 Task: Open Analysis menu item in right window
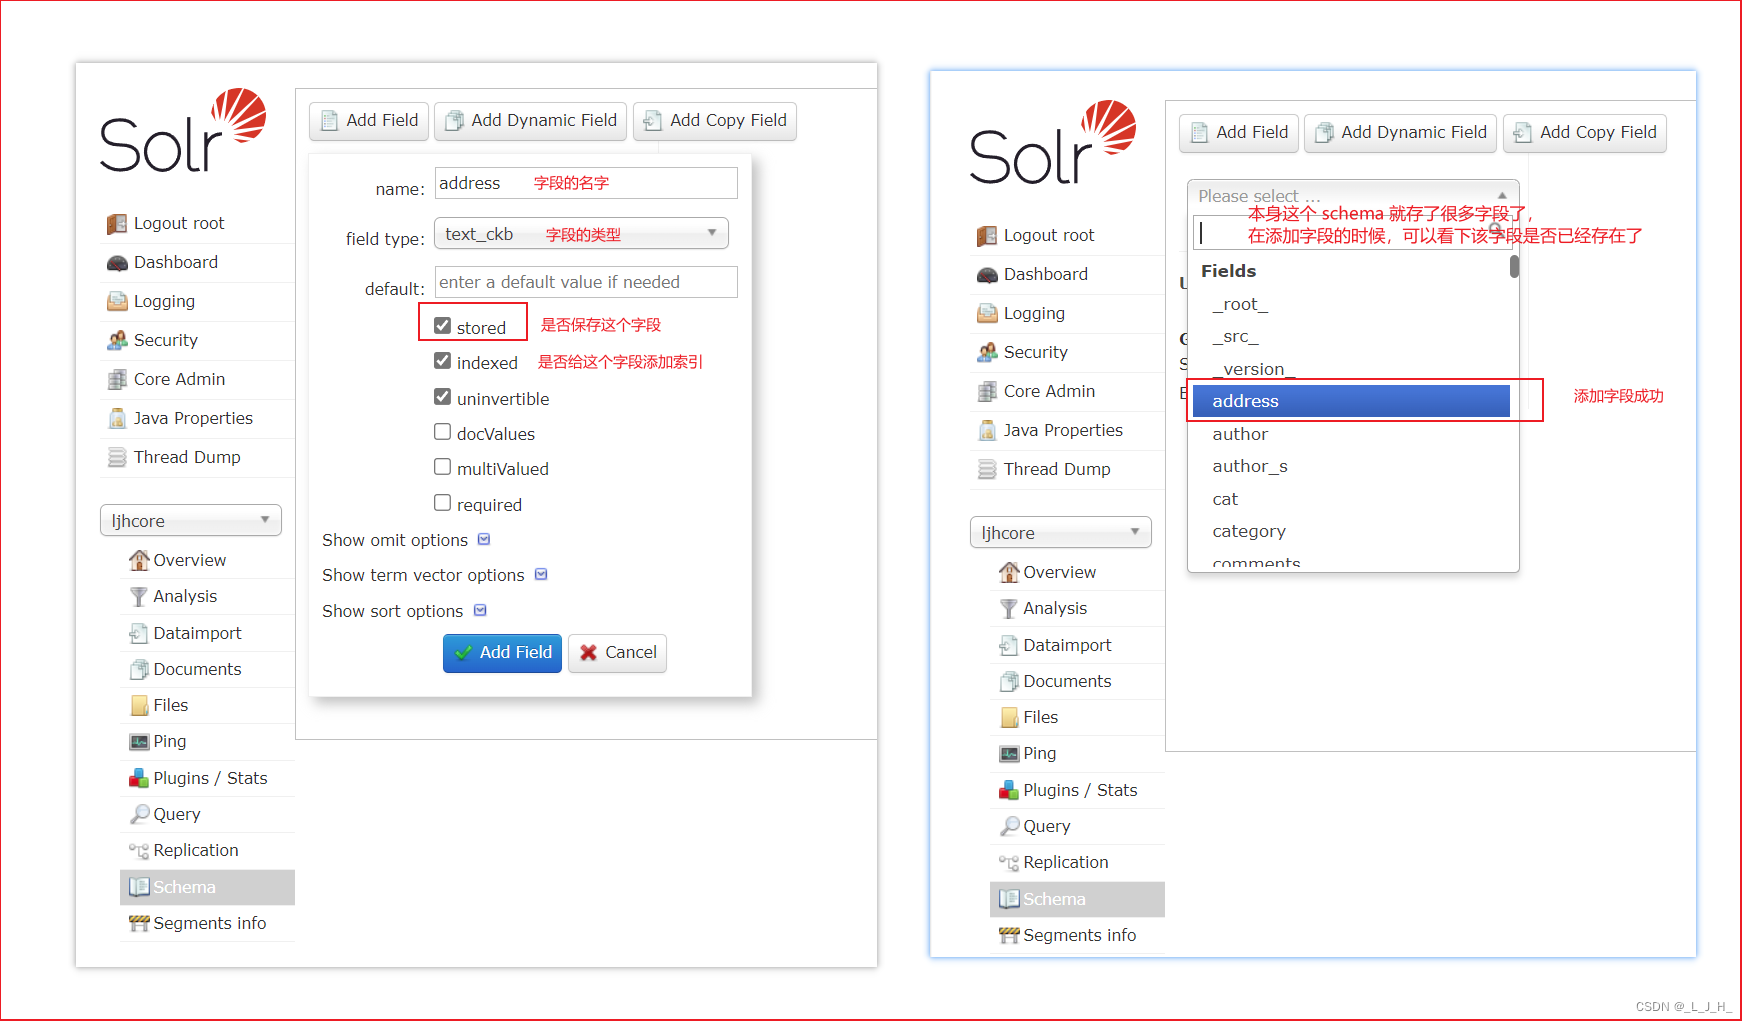[1055, 608]
